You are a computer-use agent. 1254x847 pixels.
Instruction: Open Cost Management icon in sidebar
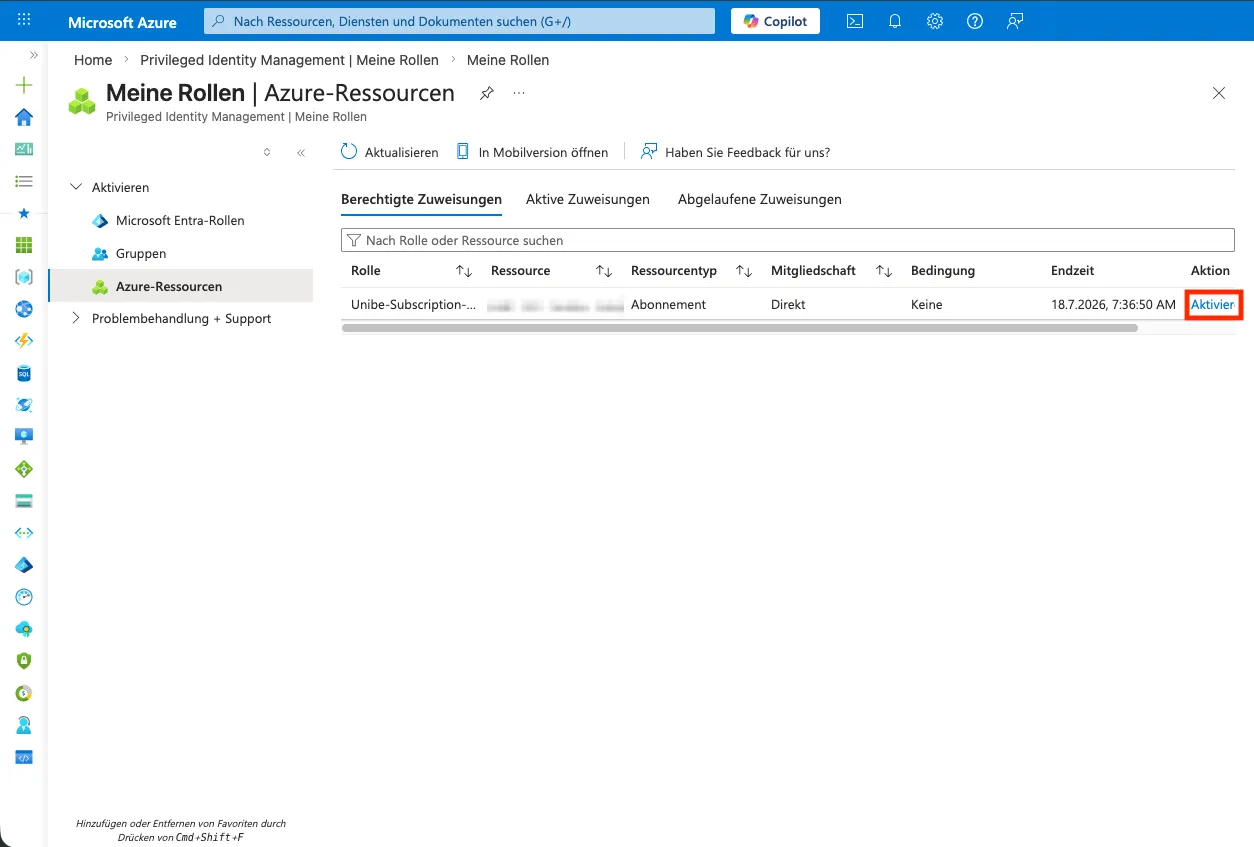[24, 693]
